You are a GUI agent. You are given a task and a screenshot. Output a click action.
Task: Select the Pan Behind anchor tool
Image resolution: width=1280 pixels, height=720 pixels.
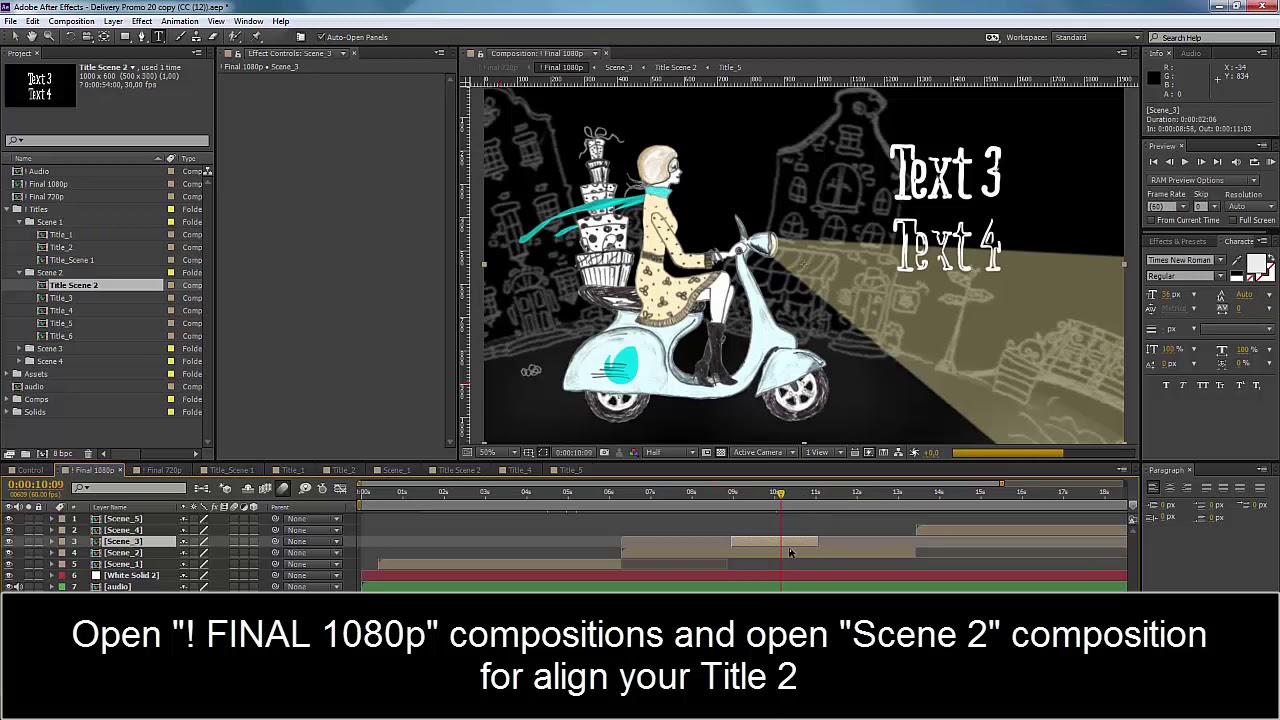point(104,37)
